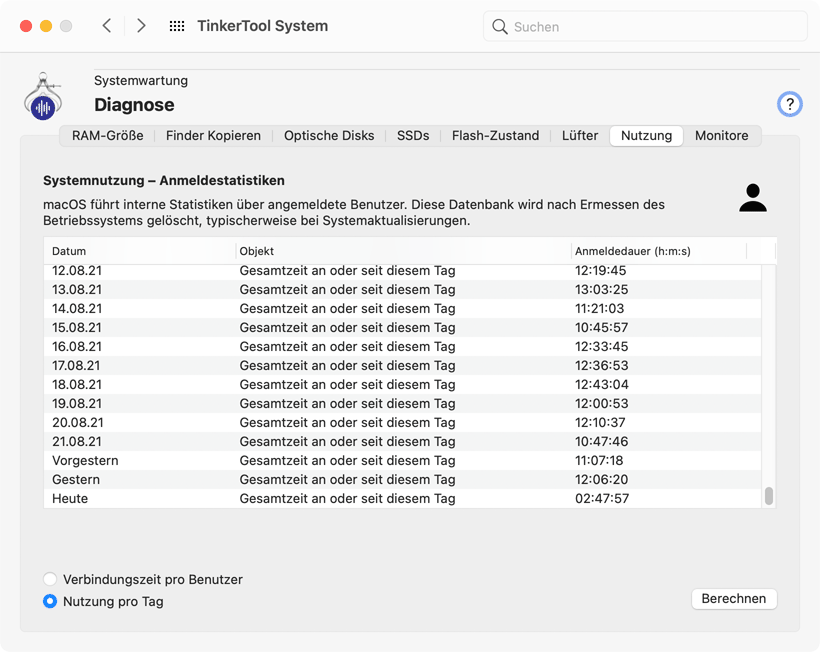820x652 pixels.
Task: Focus the Suchen search field
Action: [x=645, y=26]
